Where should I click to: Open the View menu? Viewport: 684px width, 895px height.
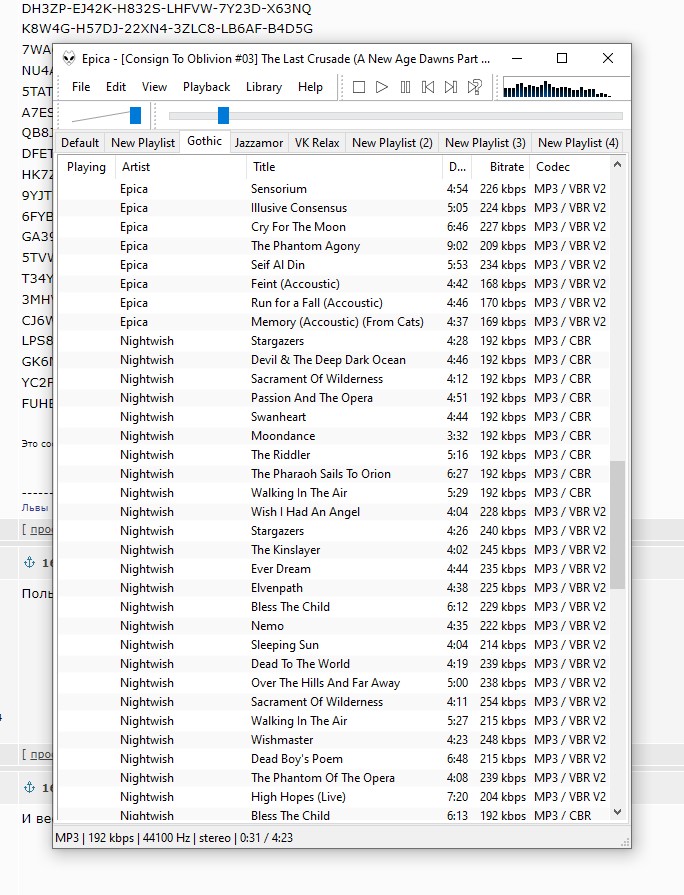click(154, 87)
